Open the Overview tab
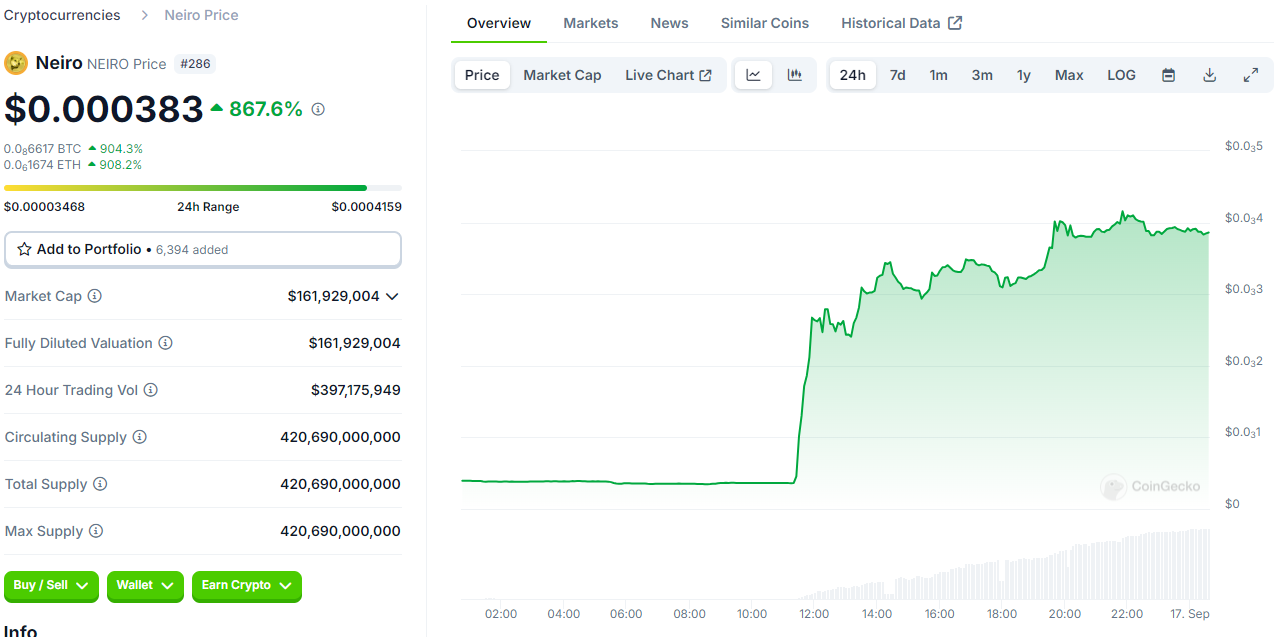The height and width of the screenshot is (637, 1282). coord(499,23)
